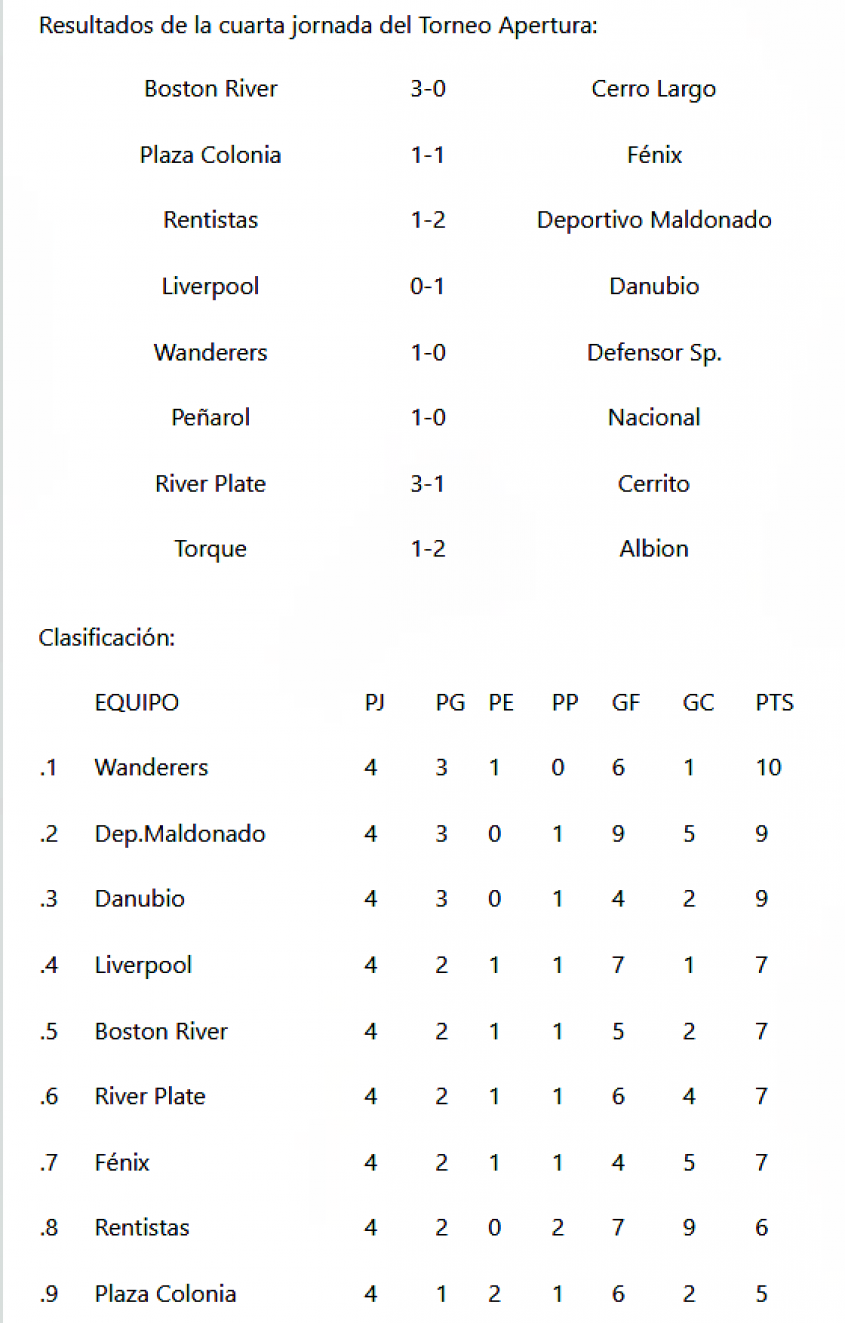The width and height of the screenshot is (845, 1323).
Task: Click Deportivo Maldonado in the results list
Action: [654, 220]
